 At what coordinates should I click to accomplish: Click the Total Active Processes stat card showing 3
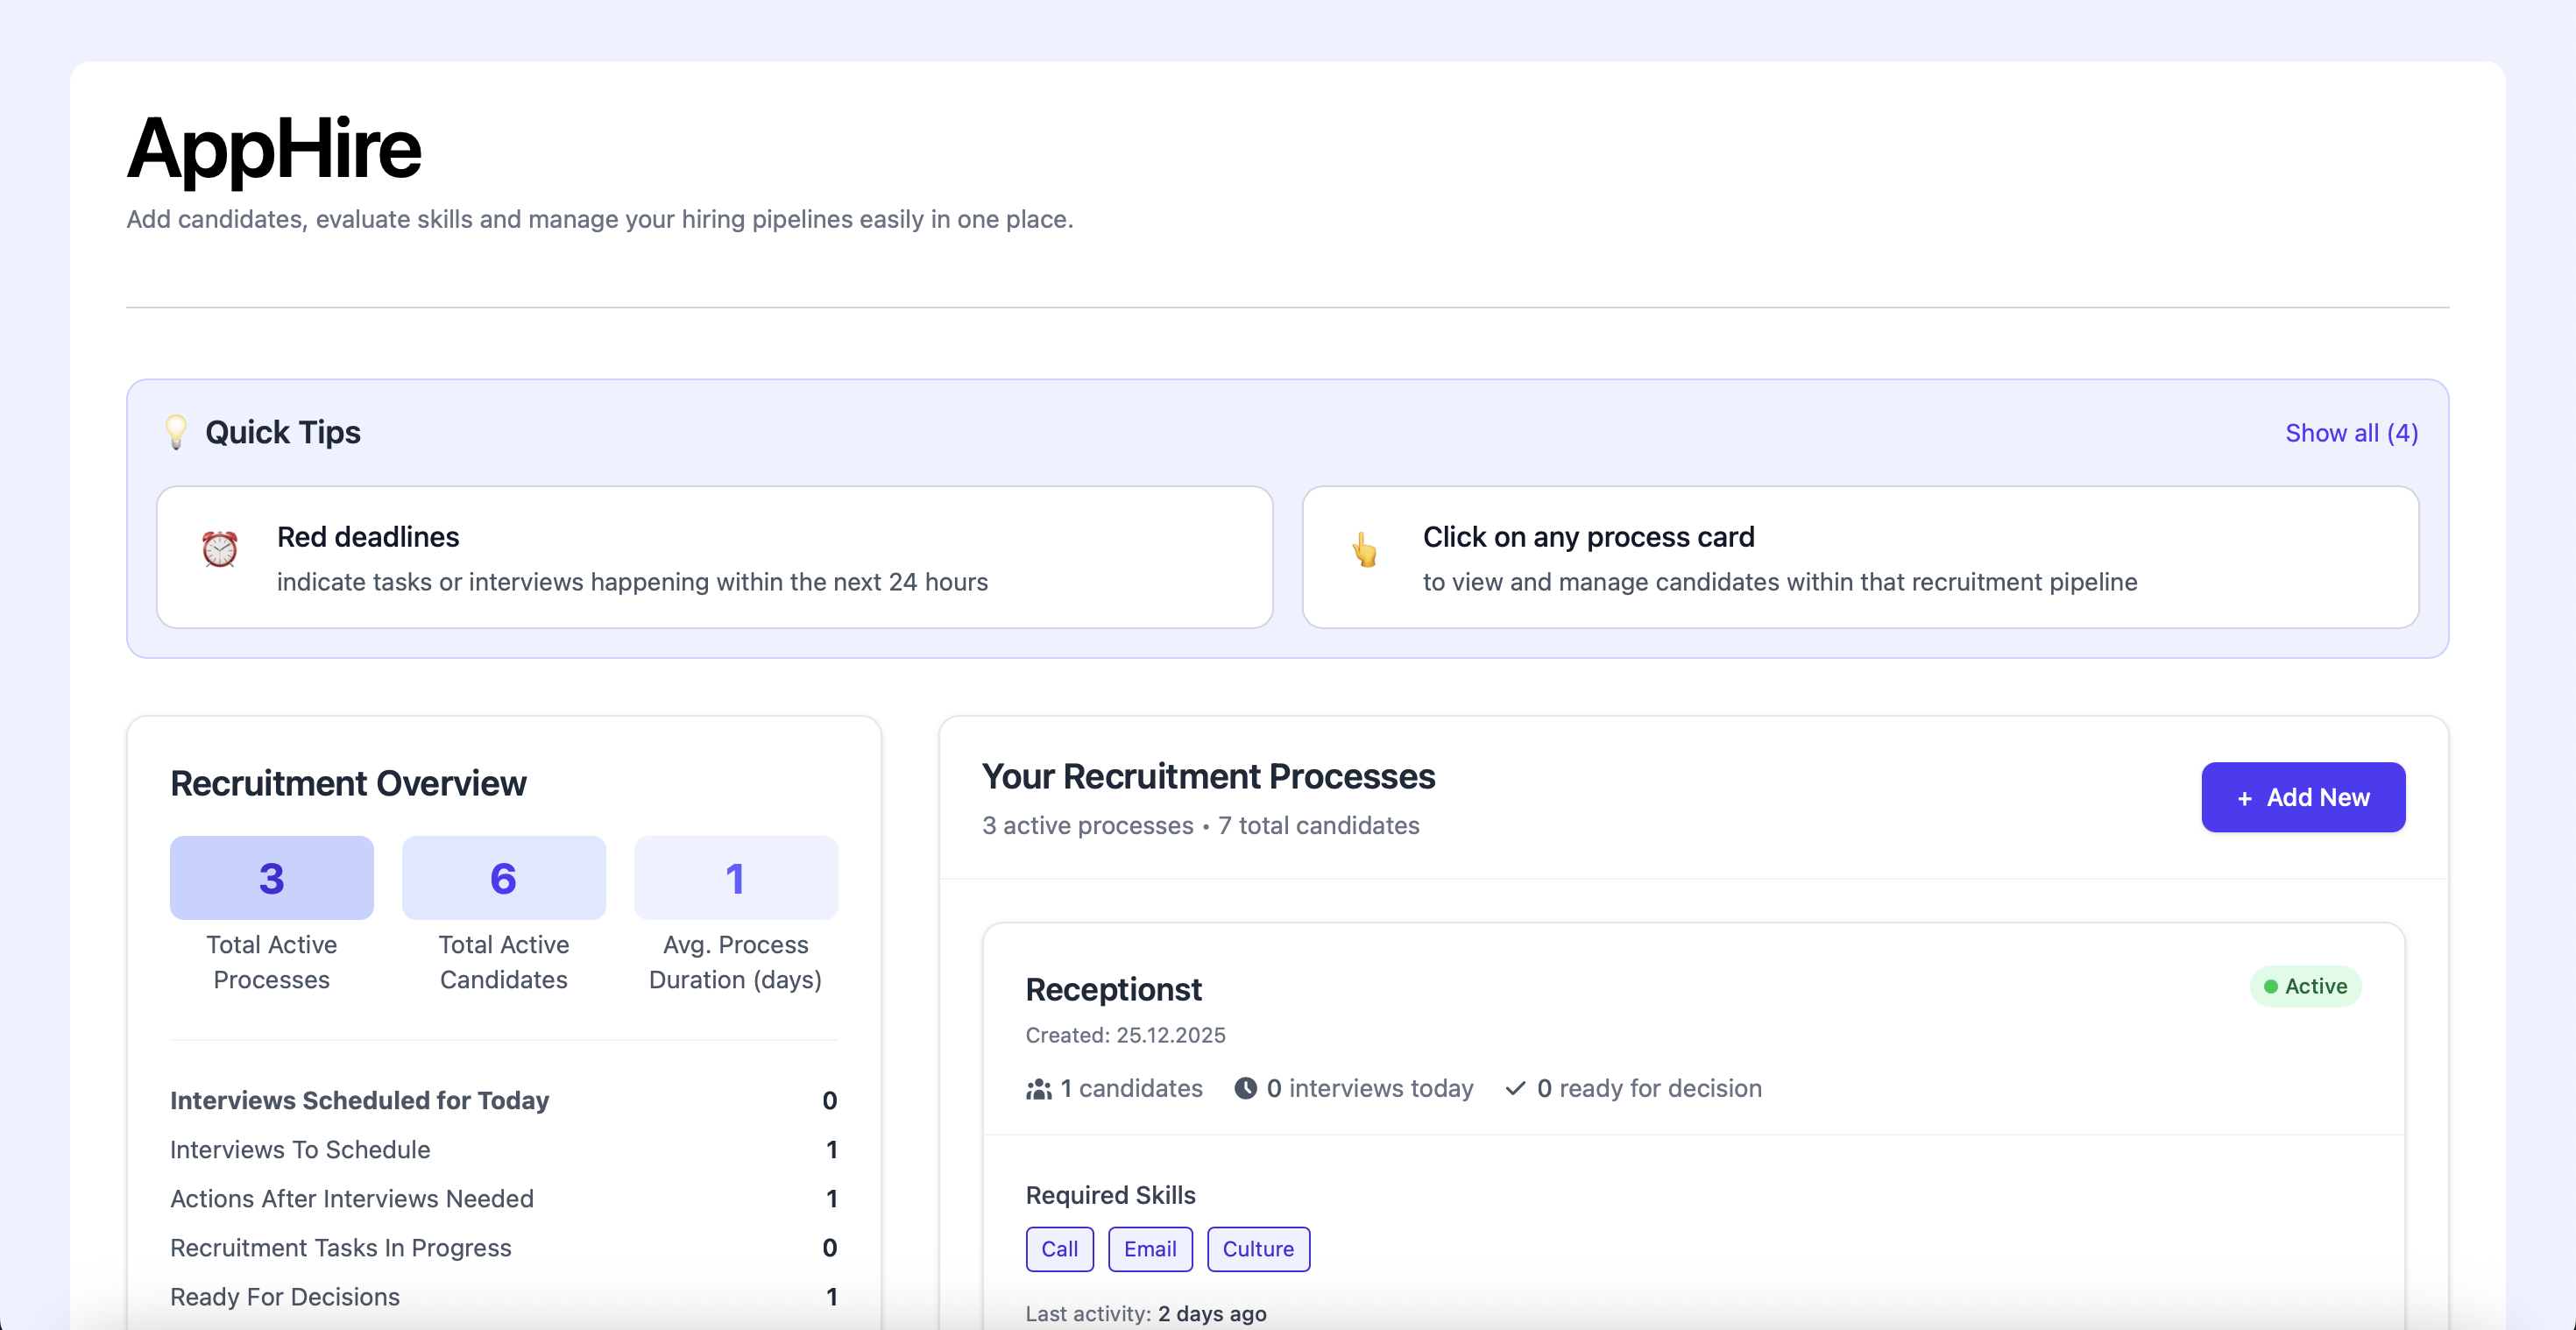point(271,878)
